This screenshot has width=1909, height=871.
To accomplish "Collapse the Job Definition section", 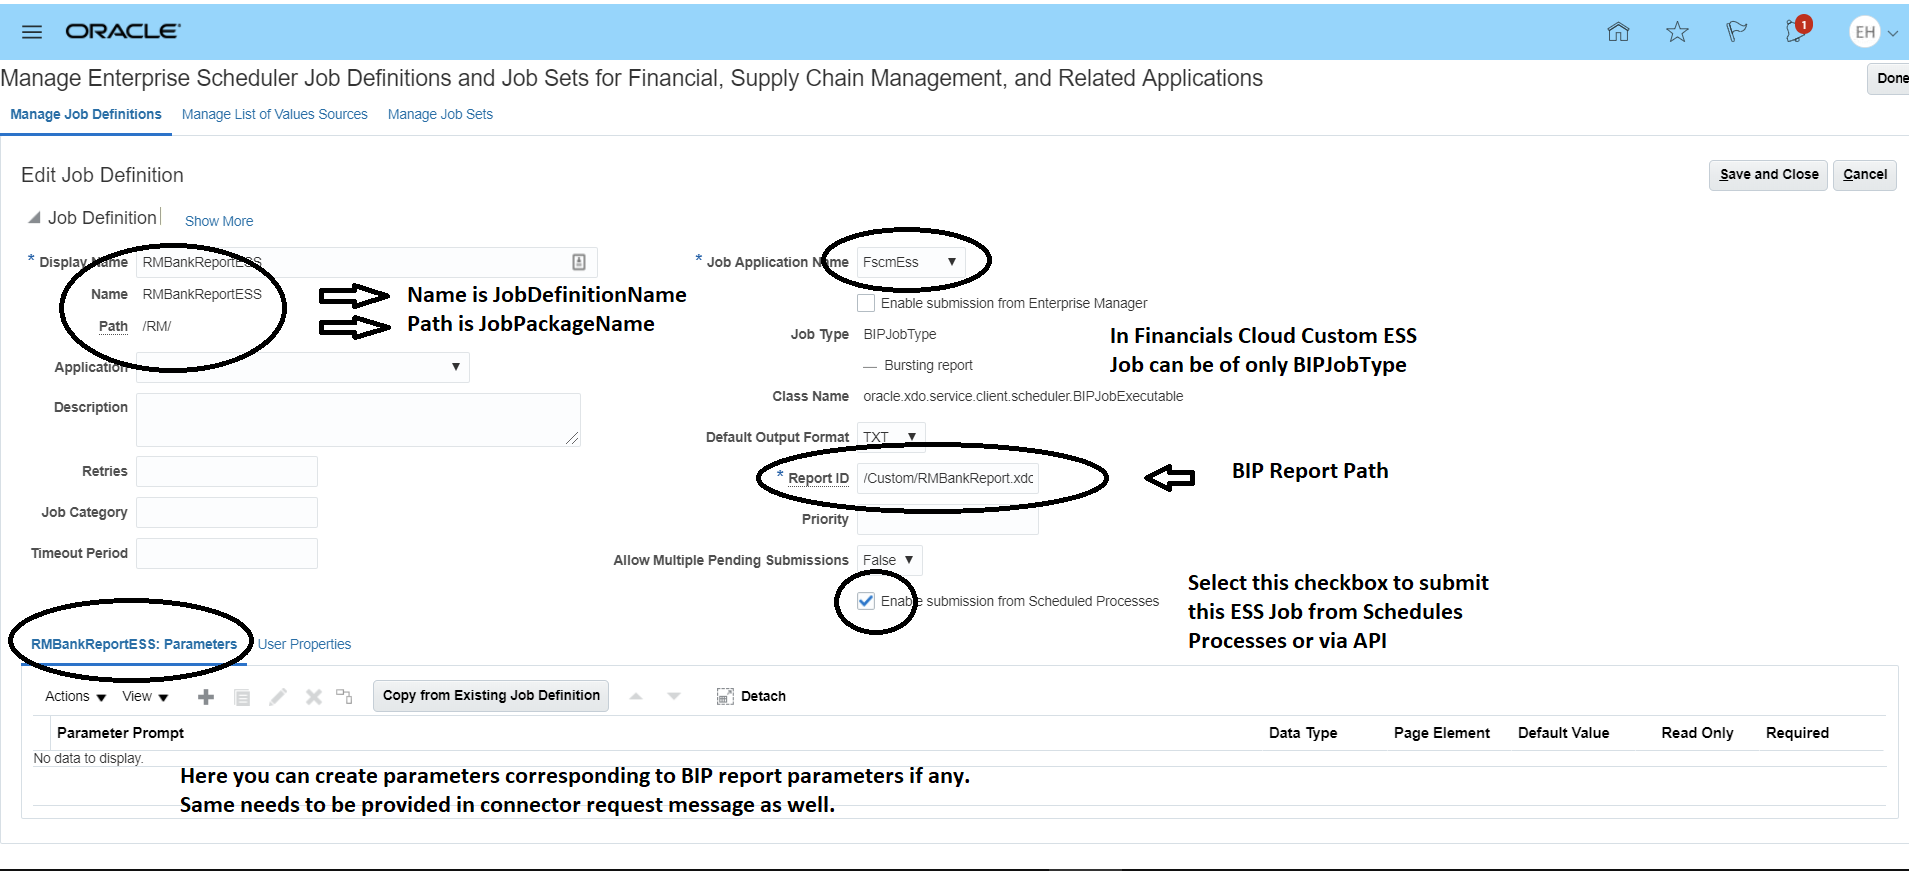I will point(34,217).
